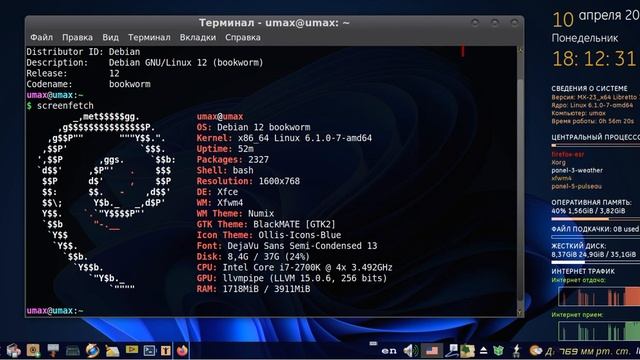Click the 'RAM: 1718MiB / 3911MiB' line

253,289
